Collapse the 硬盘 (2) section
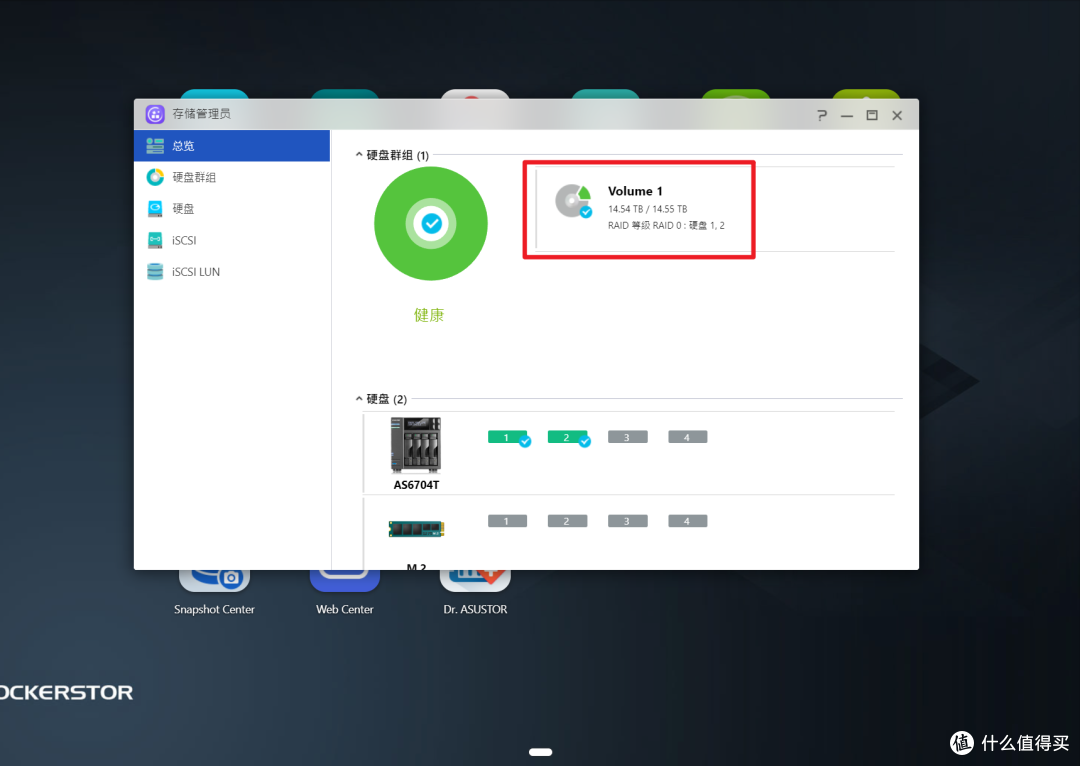This screenshot has height=766, width=1080. pos(360,399)
